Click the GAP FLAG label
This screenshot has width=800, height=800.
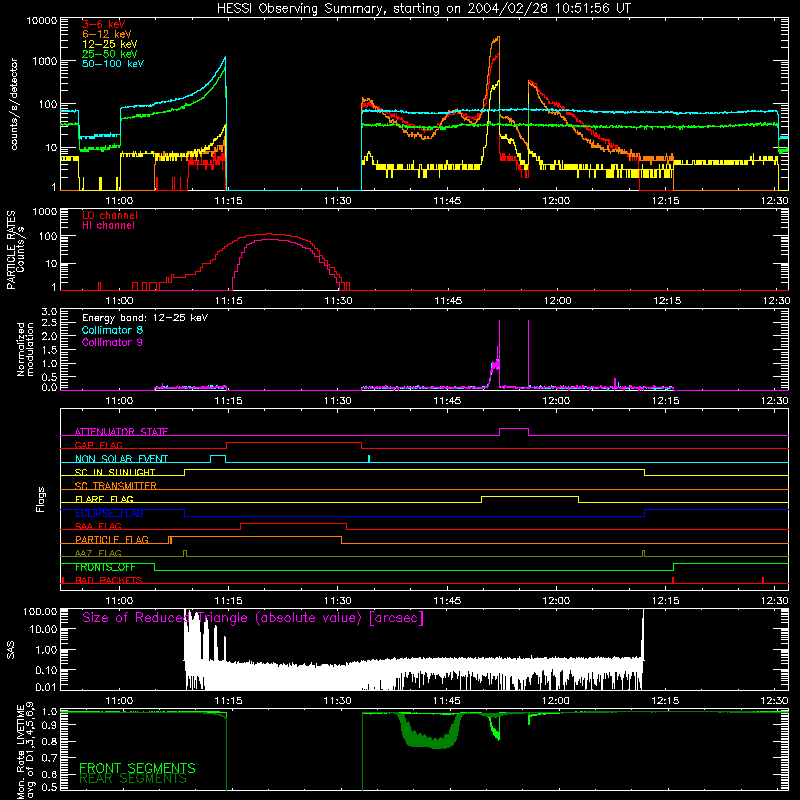(98, 445)
